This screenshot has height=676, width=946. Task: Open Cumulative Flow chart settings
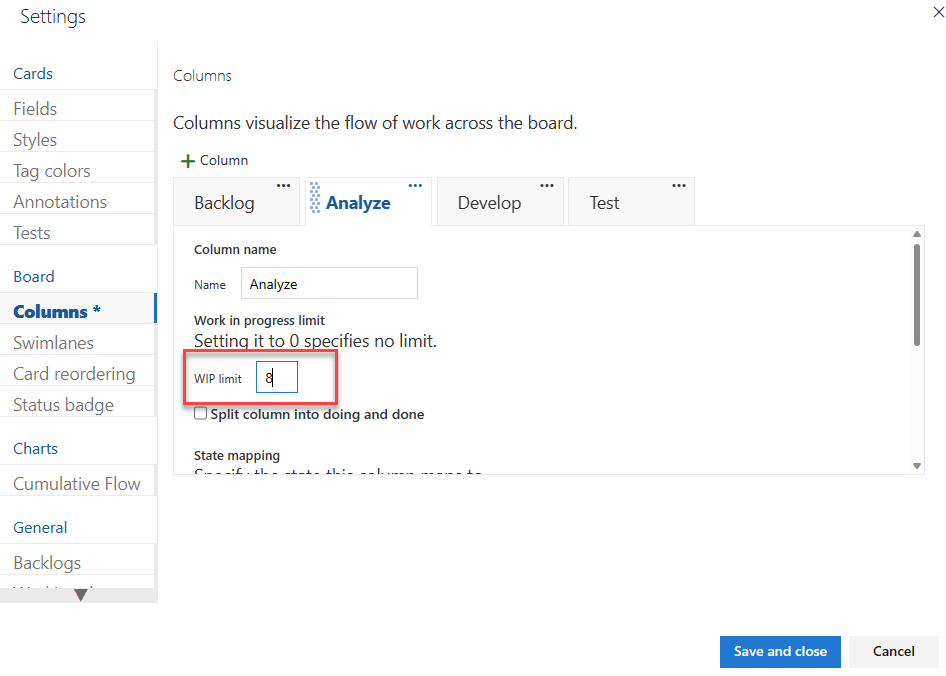pyautogui.click(x=77, y=483)
